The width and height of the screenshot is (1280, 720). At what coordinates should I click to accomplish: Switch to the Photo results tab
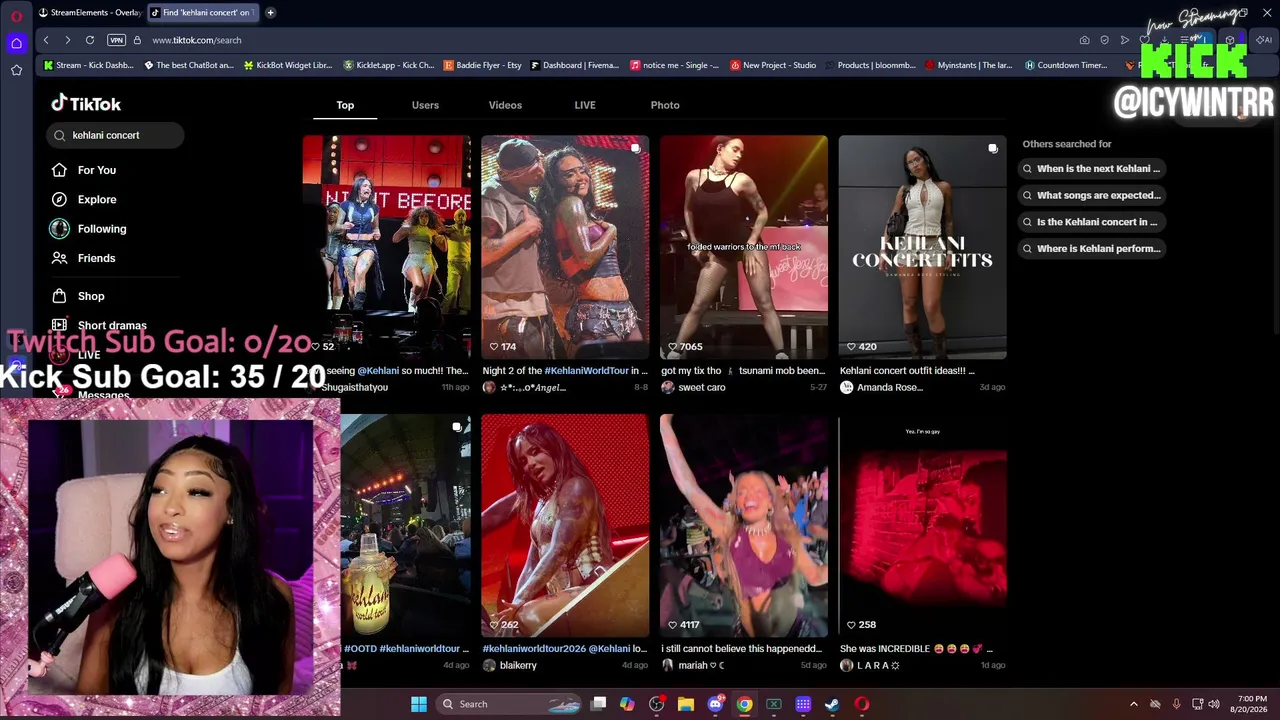665,105
